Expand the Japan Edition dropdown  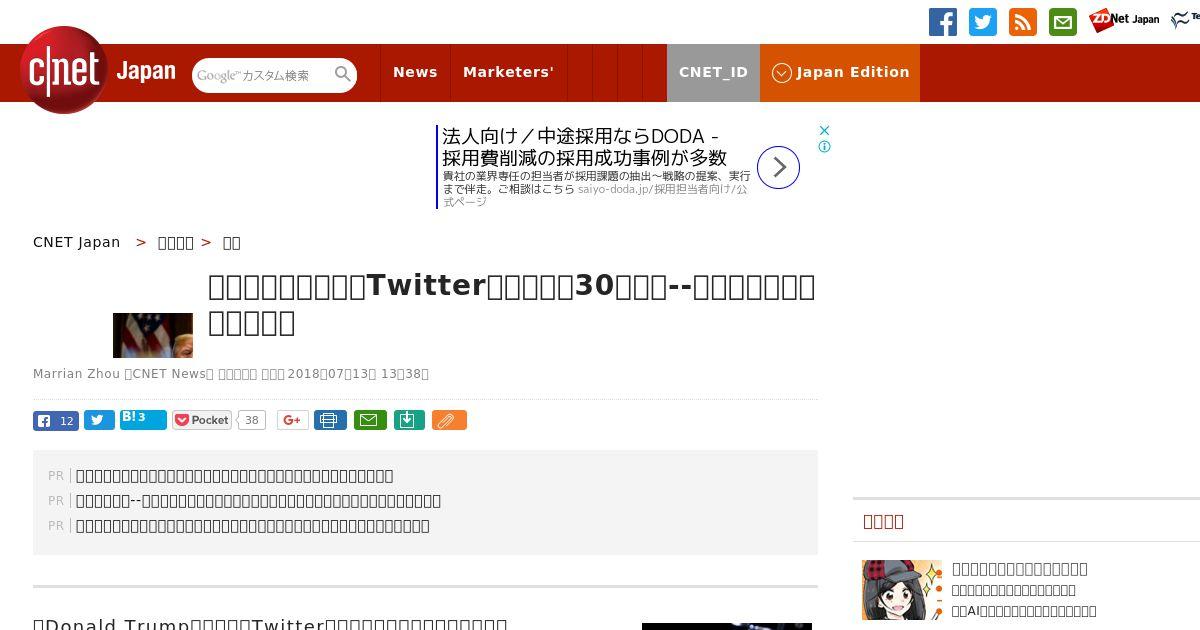tap(840, 72)
